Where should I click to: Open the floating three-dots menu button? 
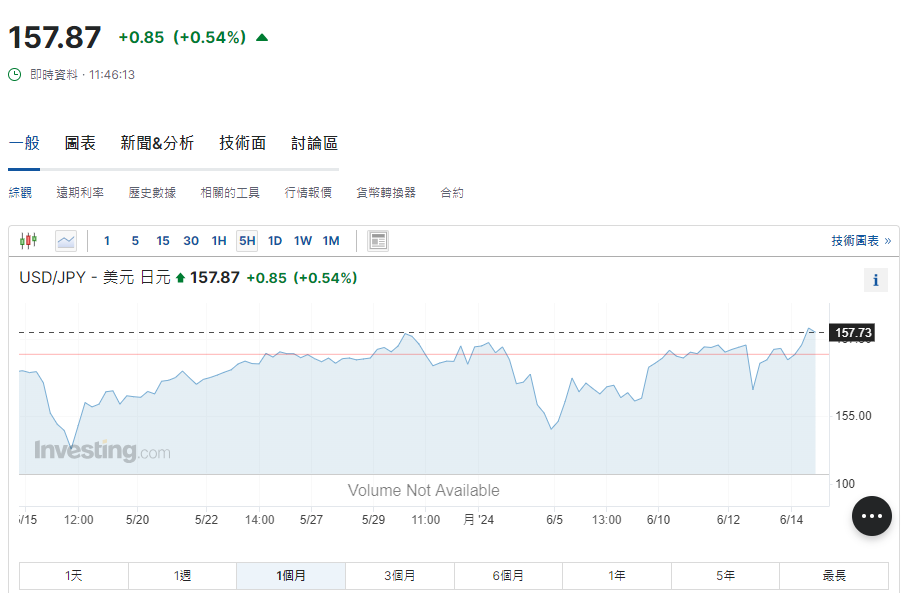pos(871,516)
